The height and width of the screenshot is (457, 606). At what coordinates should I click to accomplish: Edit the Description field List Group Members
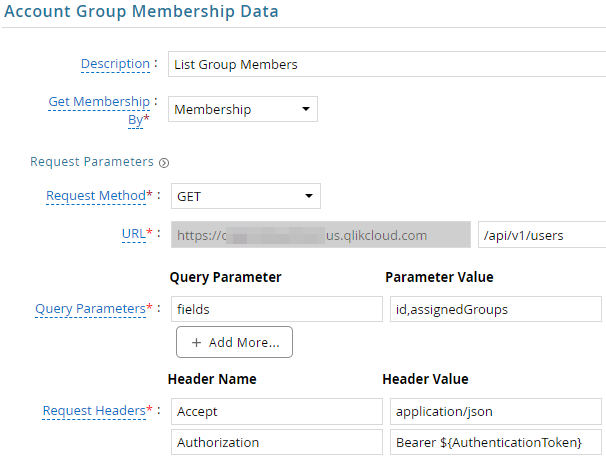coord(387,64)
